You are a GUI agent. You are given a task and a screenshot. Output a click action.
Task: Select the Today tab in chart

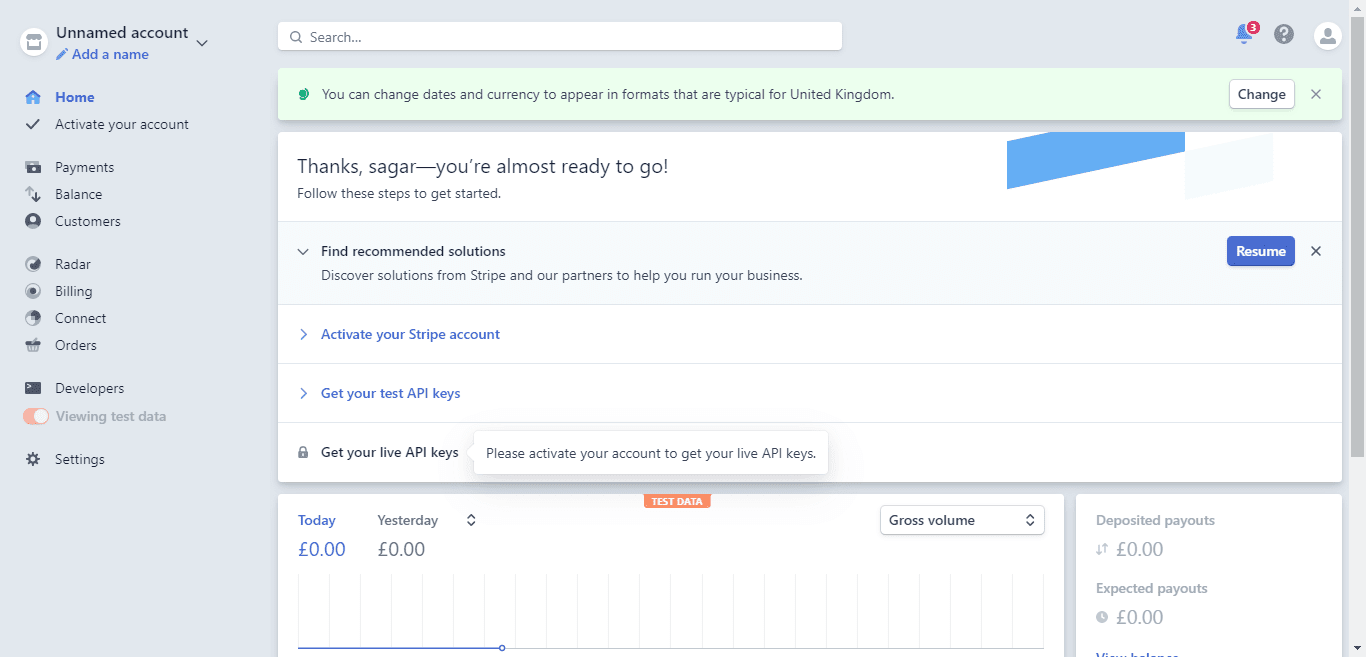(x=317, y=520)
